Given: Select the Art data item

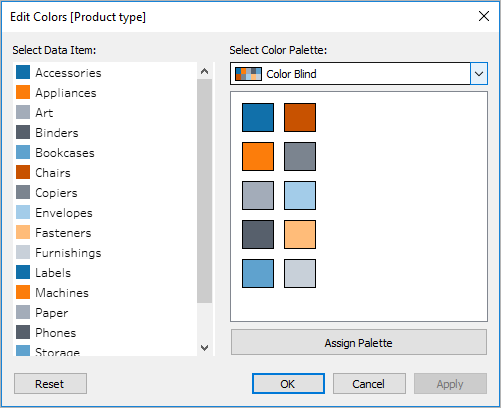Looking at the screenshot, I should (x=105, y=113).
